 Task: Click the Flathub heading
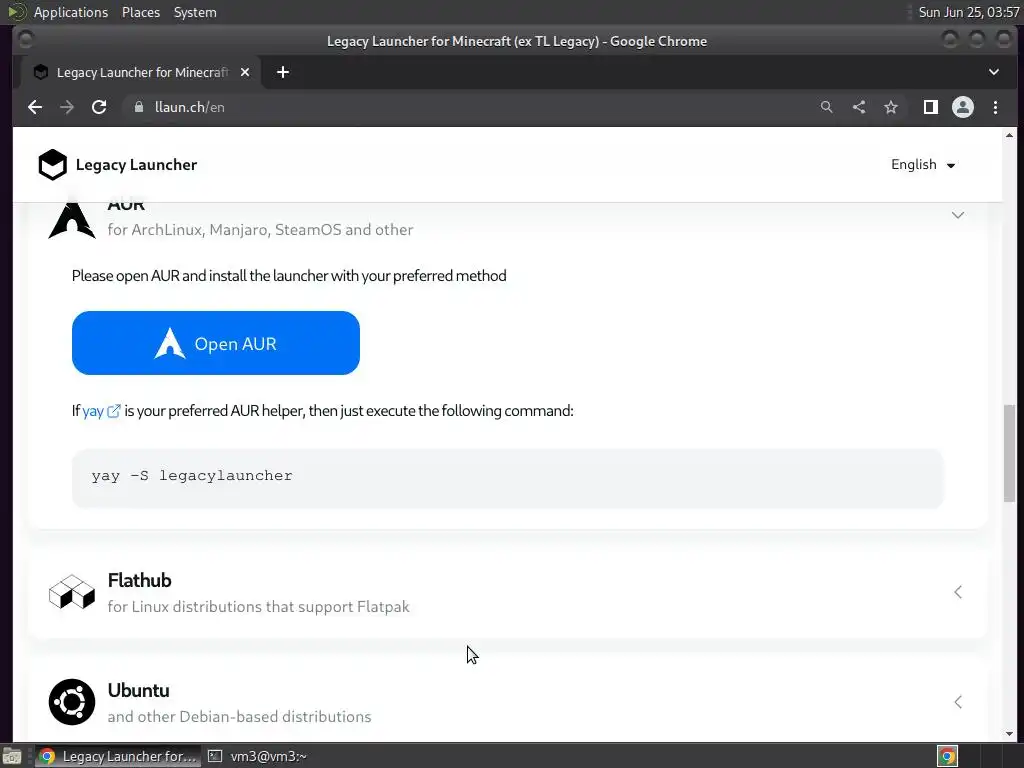pyautogui.click(x=139, y=580)
